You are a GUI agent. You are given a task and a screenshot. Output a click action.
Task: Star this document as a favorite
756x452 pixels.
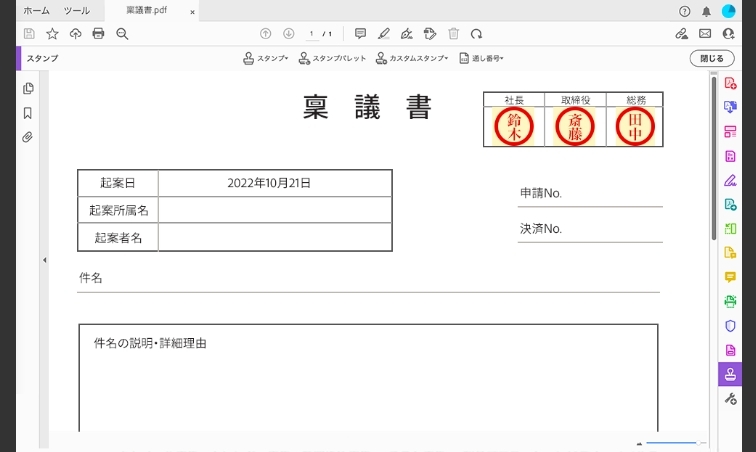(52, 34)
